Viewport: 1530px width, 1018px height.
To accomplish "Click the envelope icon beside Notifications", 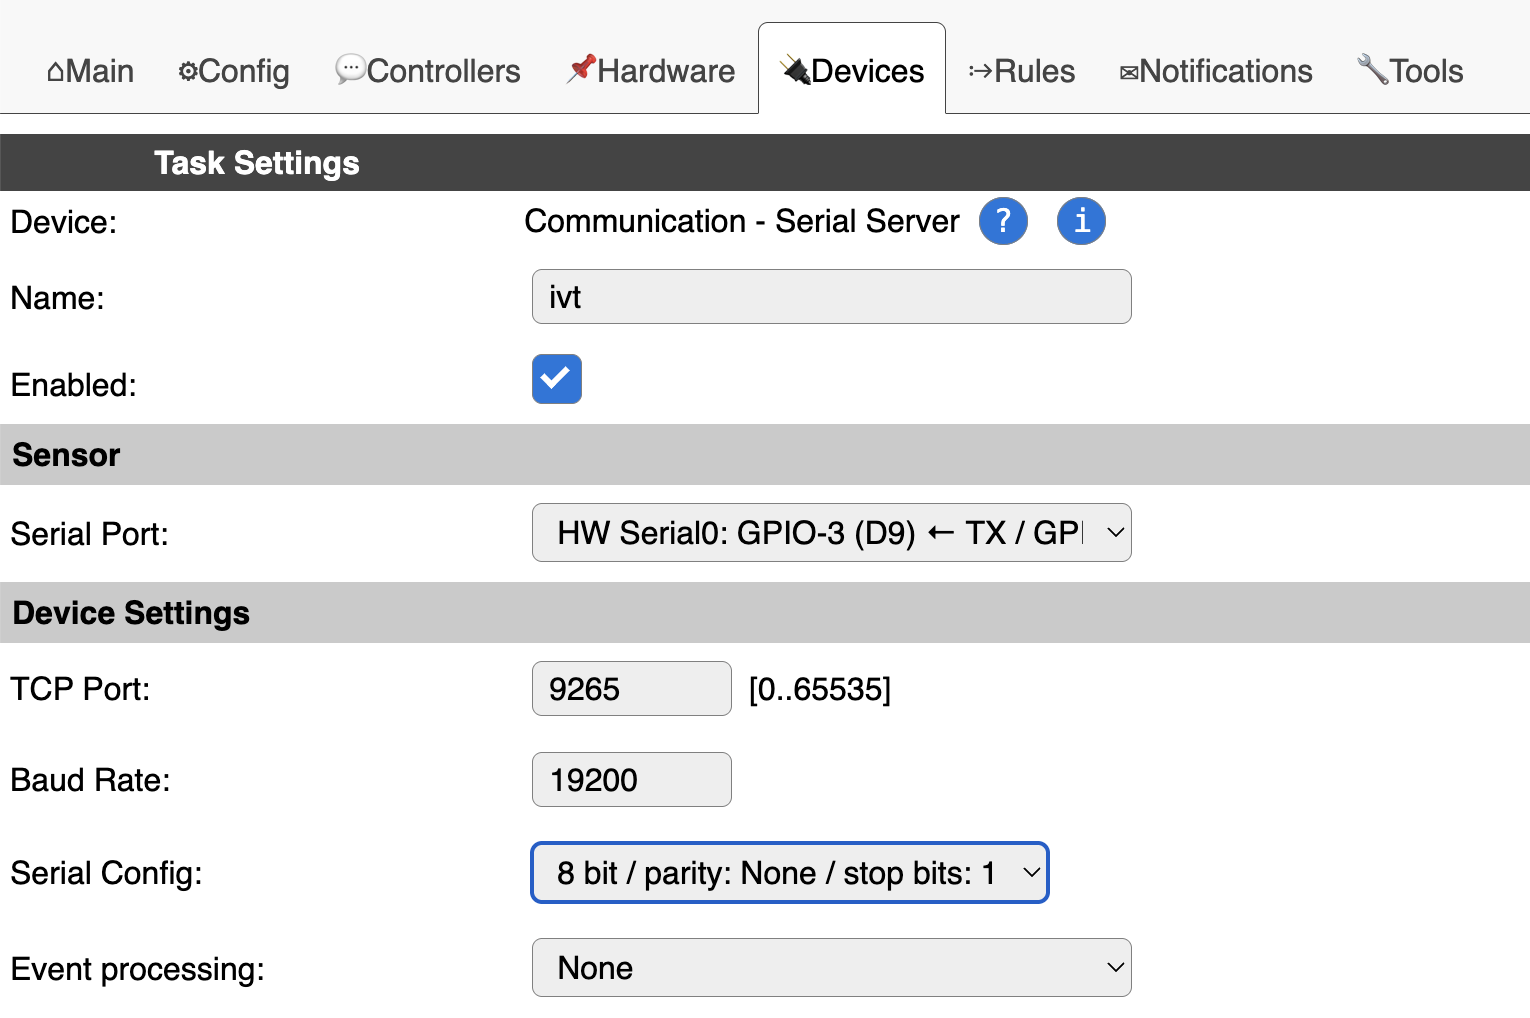I will (1129, 73).
